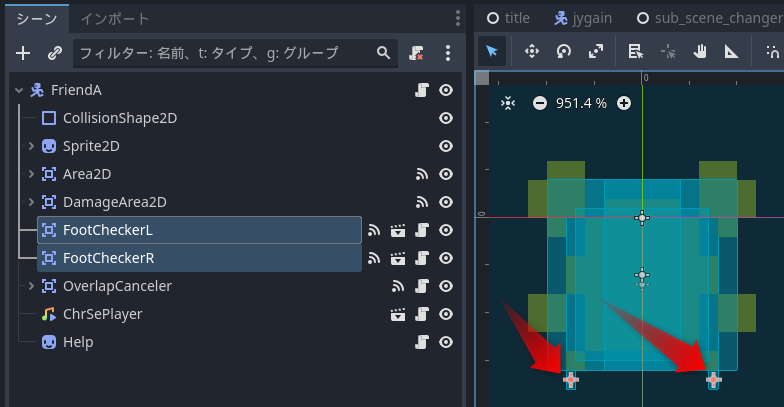This screenshot has width=784, height=407.
Task: Select the CollisionShape2D node
Action: [x=120, y=118]
